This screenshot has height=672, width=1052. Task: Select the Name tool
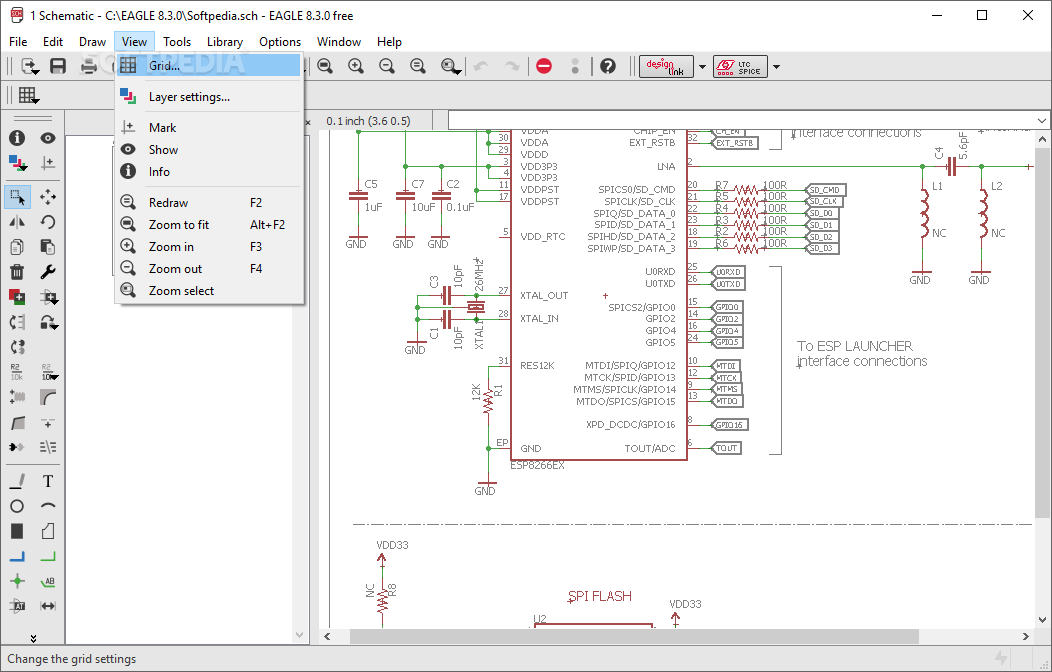[x=17, y=372]
